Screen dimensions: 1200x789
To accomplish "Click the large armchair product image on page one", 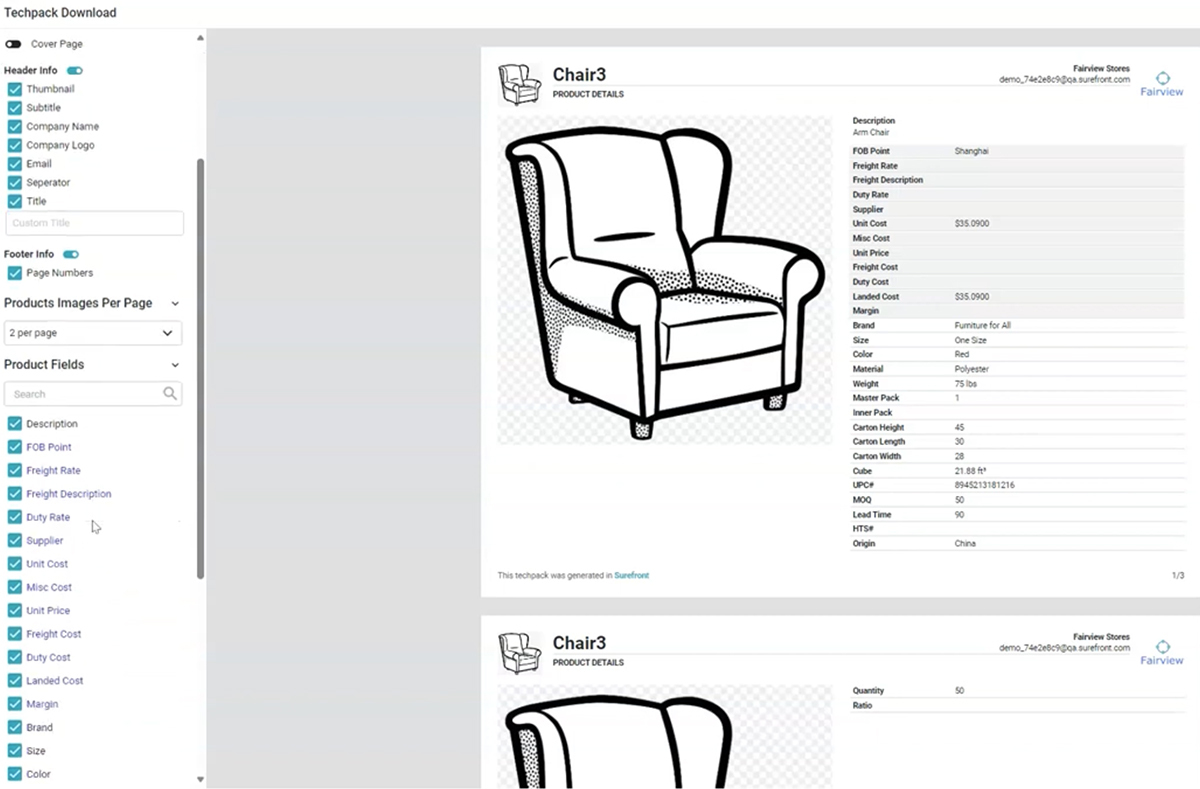I will click(x=665, y=280).
